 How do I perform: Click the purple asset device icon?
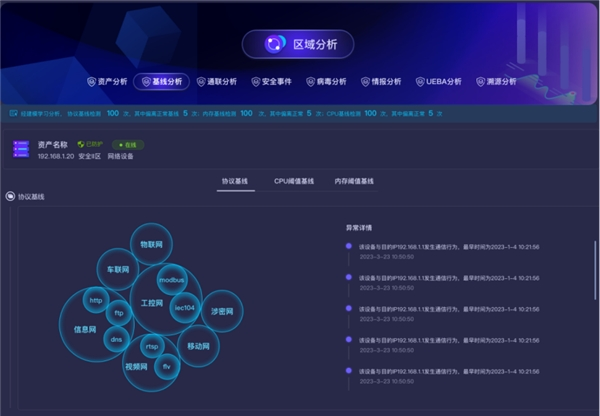tap(20, 149)
